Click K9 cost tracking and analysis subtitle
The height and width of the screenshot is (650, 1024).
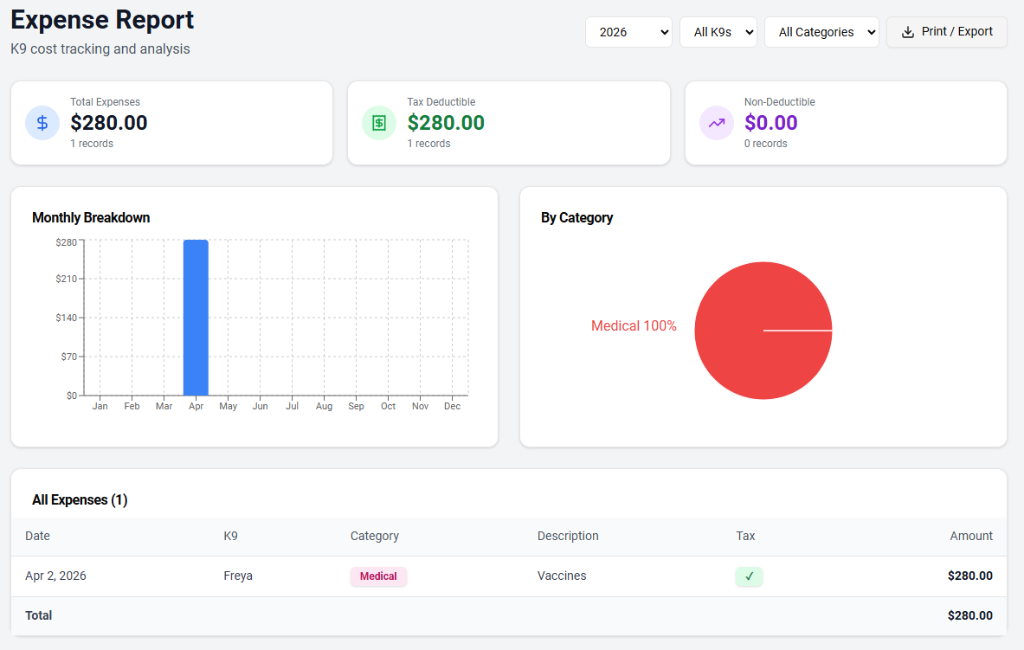click(x=100, y=49)
